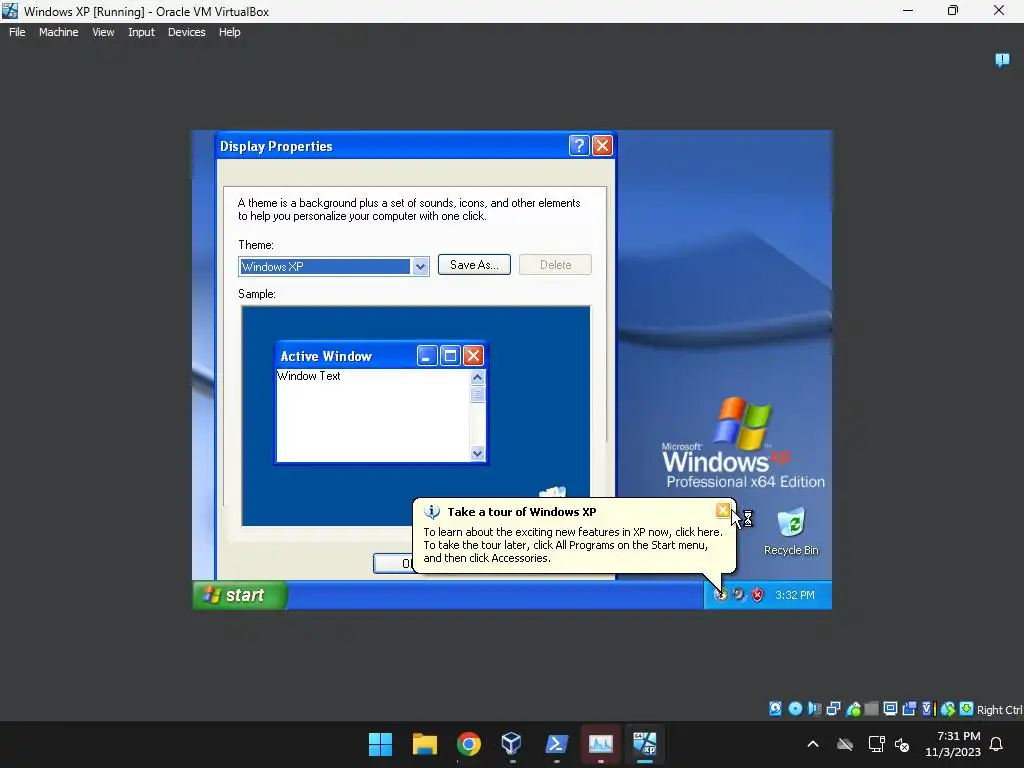Viewport: 1024px width, 768px height.
Task: Show hidden tray icons chevron
Action: coord(812,744)
